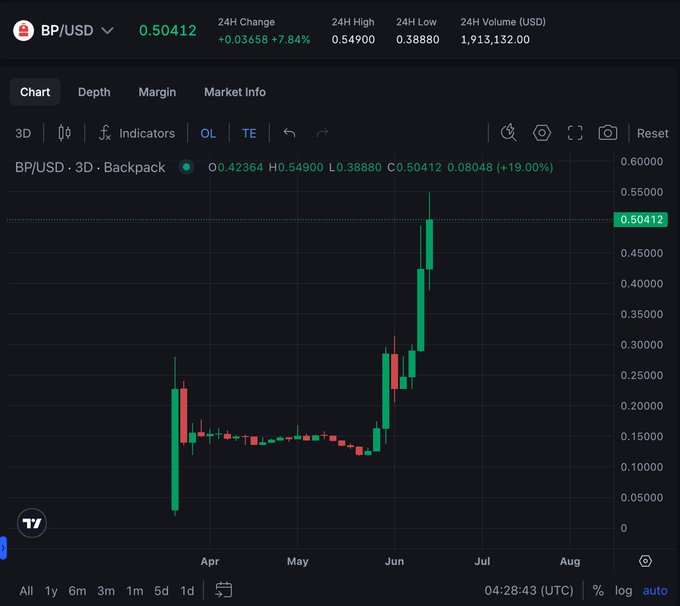Image resolution: width=680 pixels, height=606 pixels.
Task: Select the All time range
Action: pos(26,590)
